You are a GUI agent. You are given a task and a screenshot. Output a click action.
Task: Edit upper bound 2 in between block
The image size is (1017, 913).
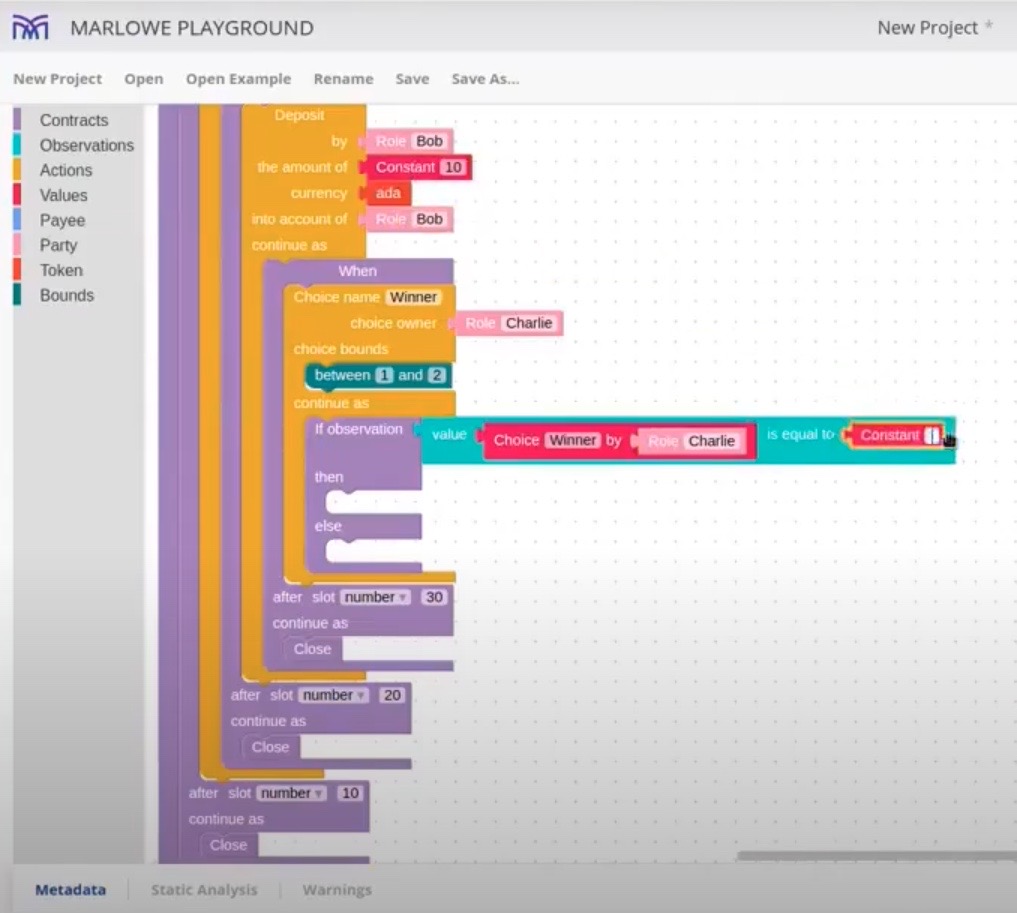pos(437,375)
